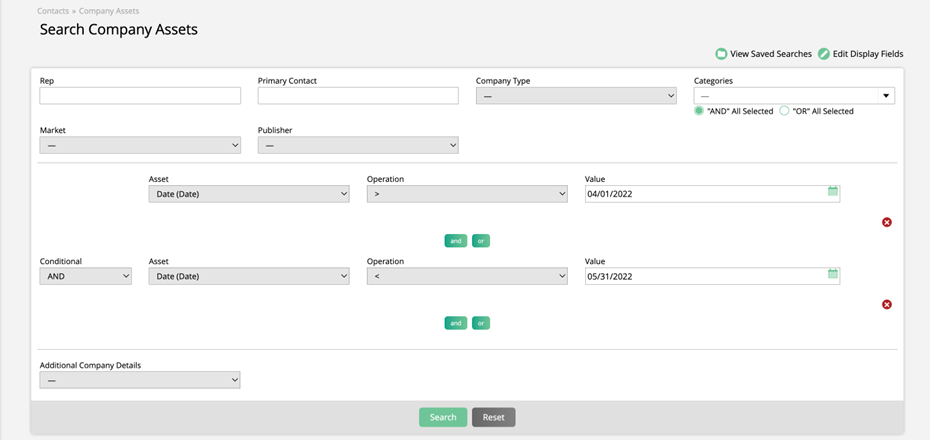Remove the first asset condition row
Image resolution: width=930 pixels, height=440 pixels.
coord(886,222)
